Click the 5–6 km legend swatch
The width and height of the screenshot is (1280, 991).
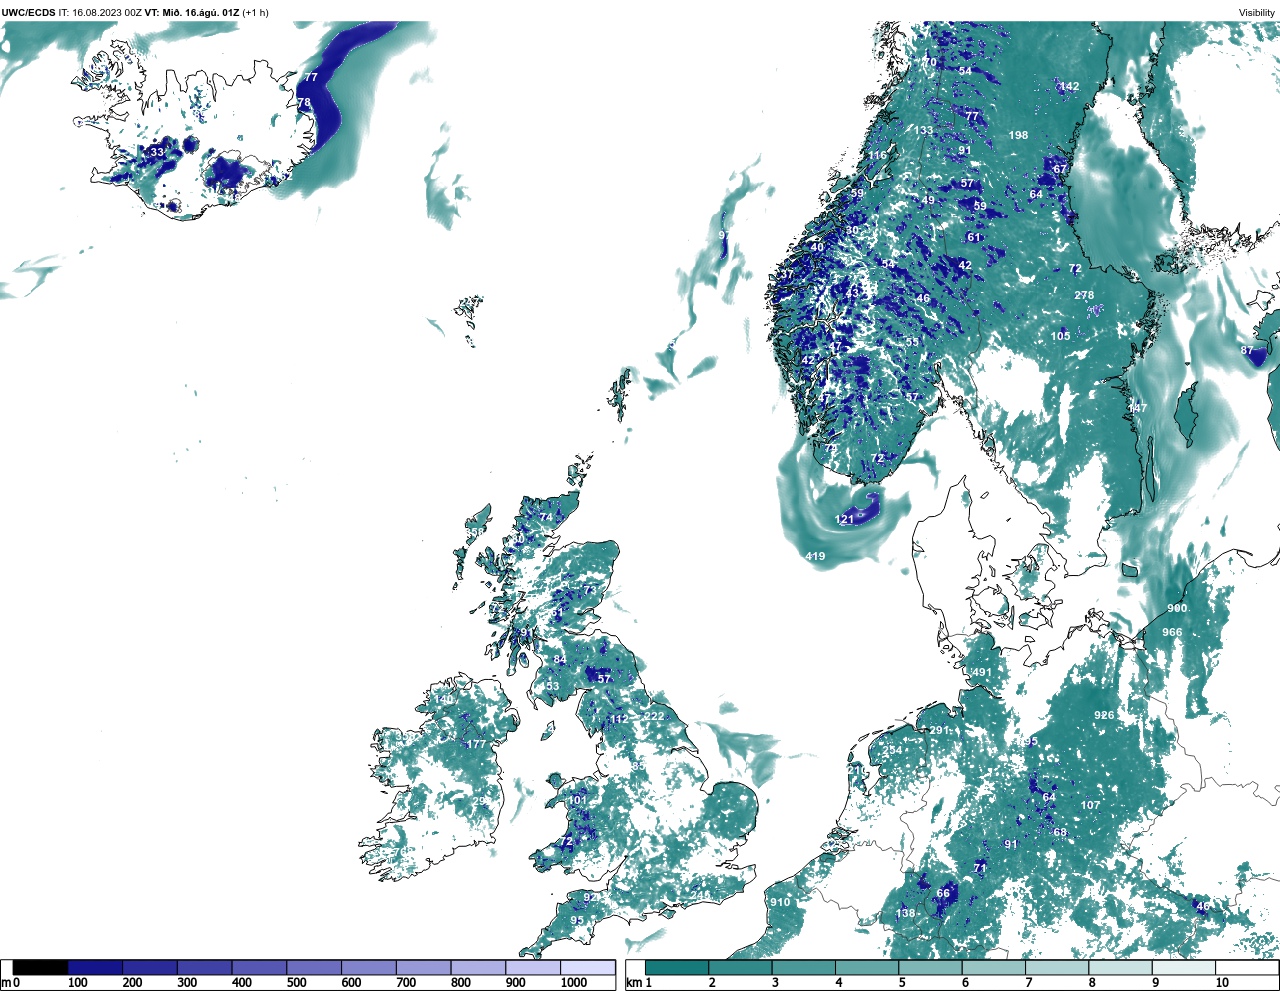(x=930, y=967)
